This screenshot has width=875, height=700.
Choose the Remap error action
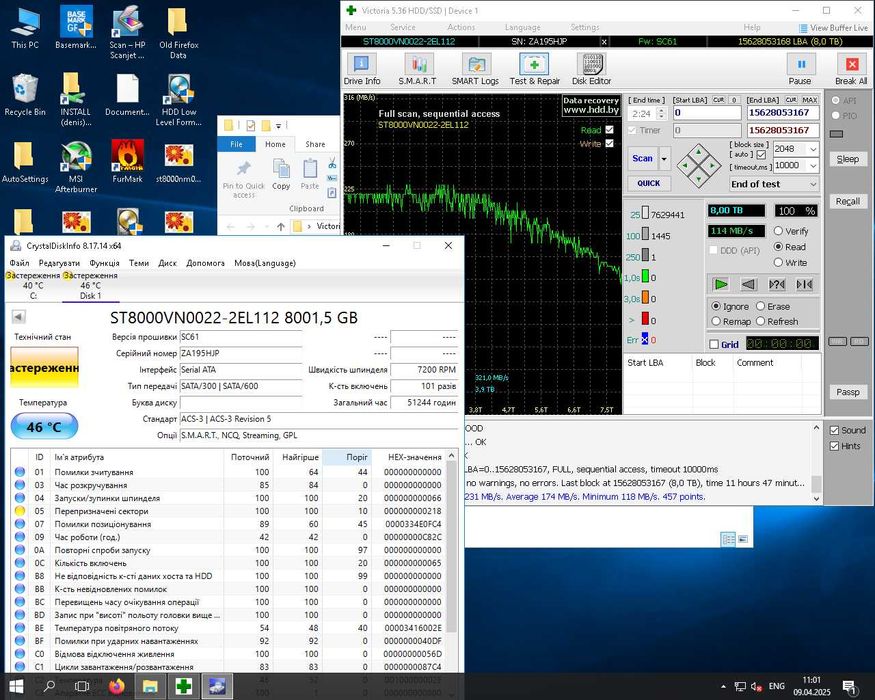coord(716,321)
